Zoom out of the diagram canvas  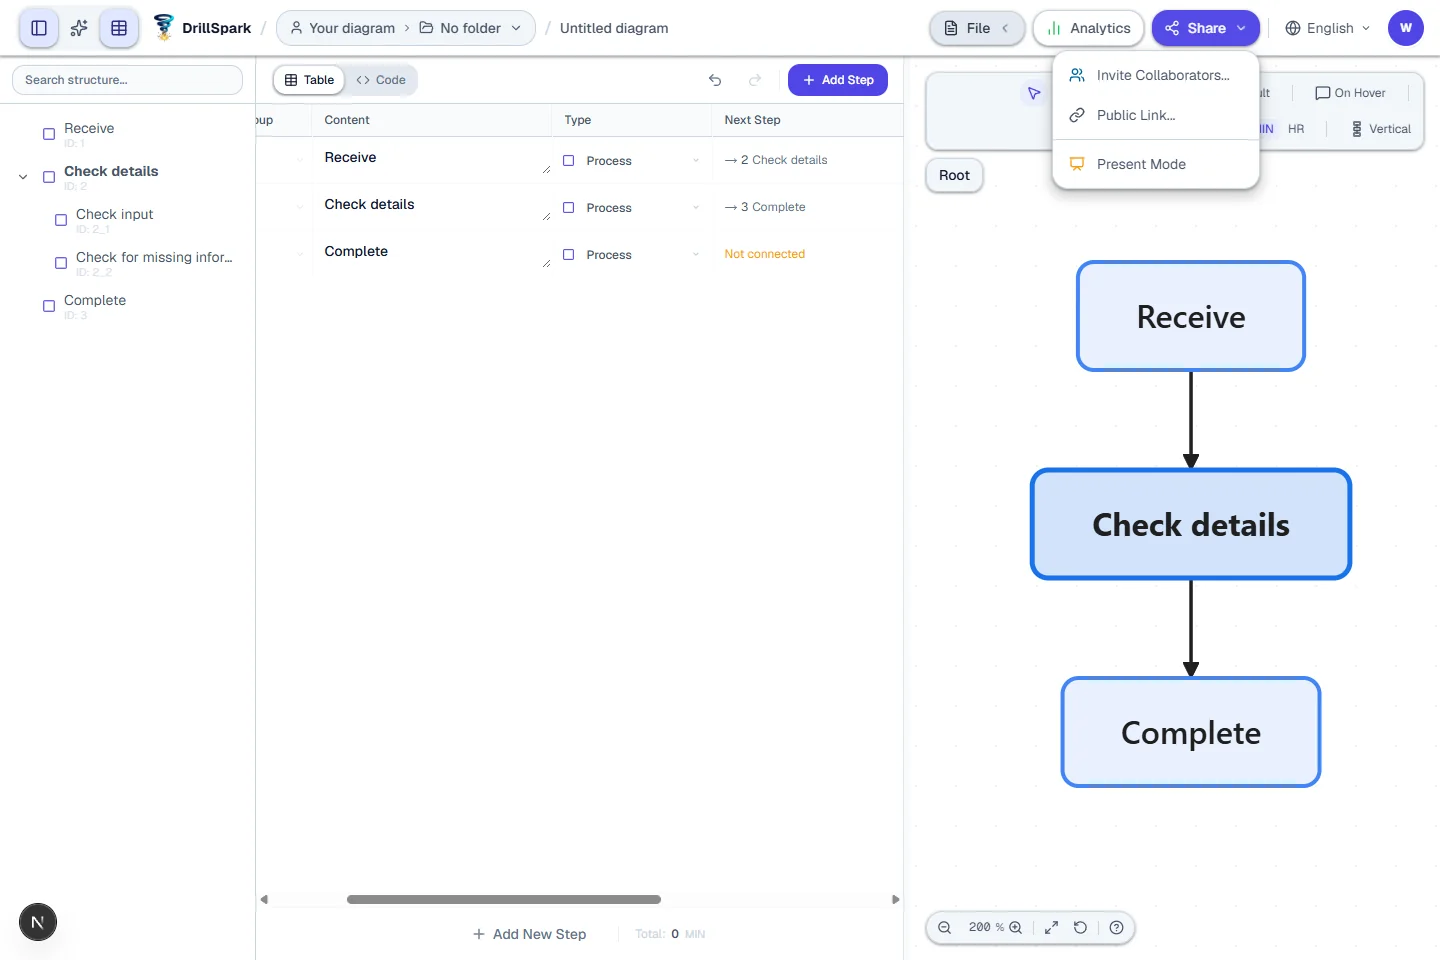click(944, 928)
